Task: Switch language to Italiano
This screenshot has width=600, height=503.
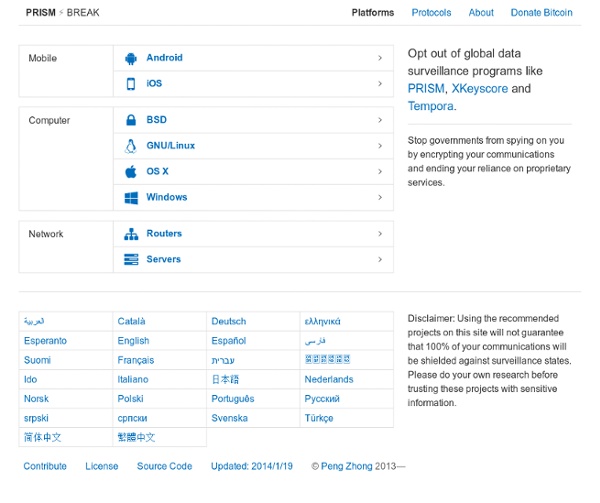Action: click(133, 380)
